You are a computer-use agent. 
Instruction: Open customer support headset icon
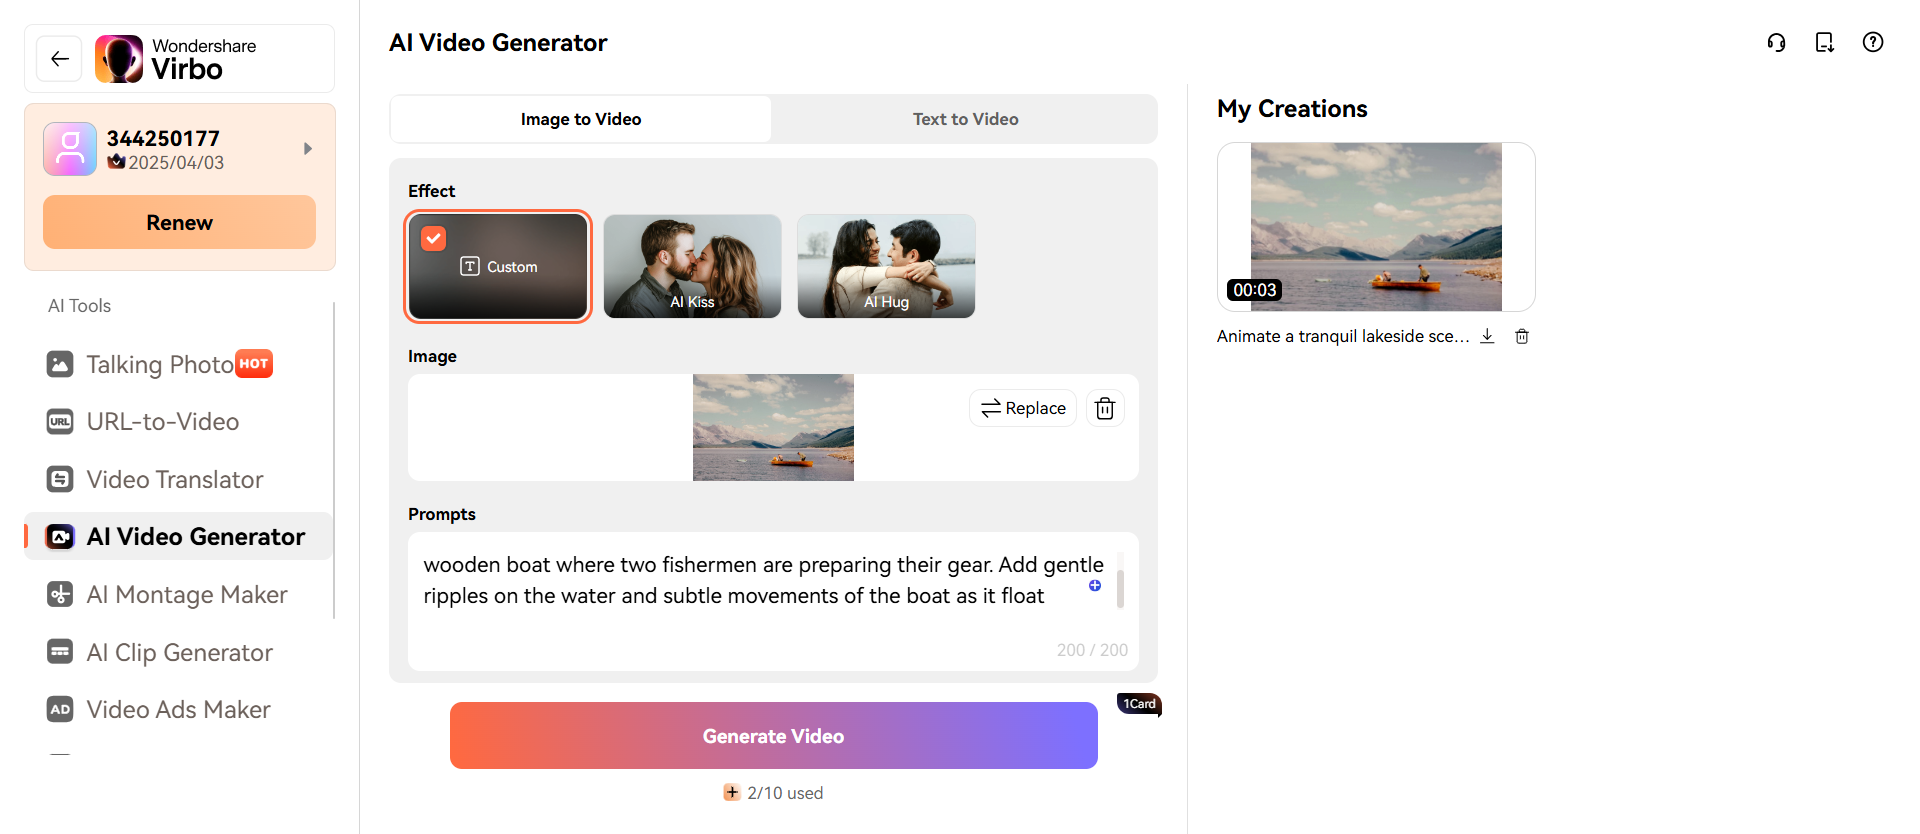(1776, 43)
